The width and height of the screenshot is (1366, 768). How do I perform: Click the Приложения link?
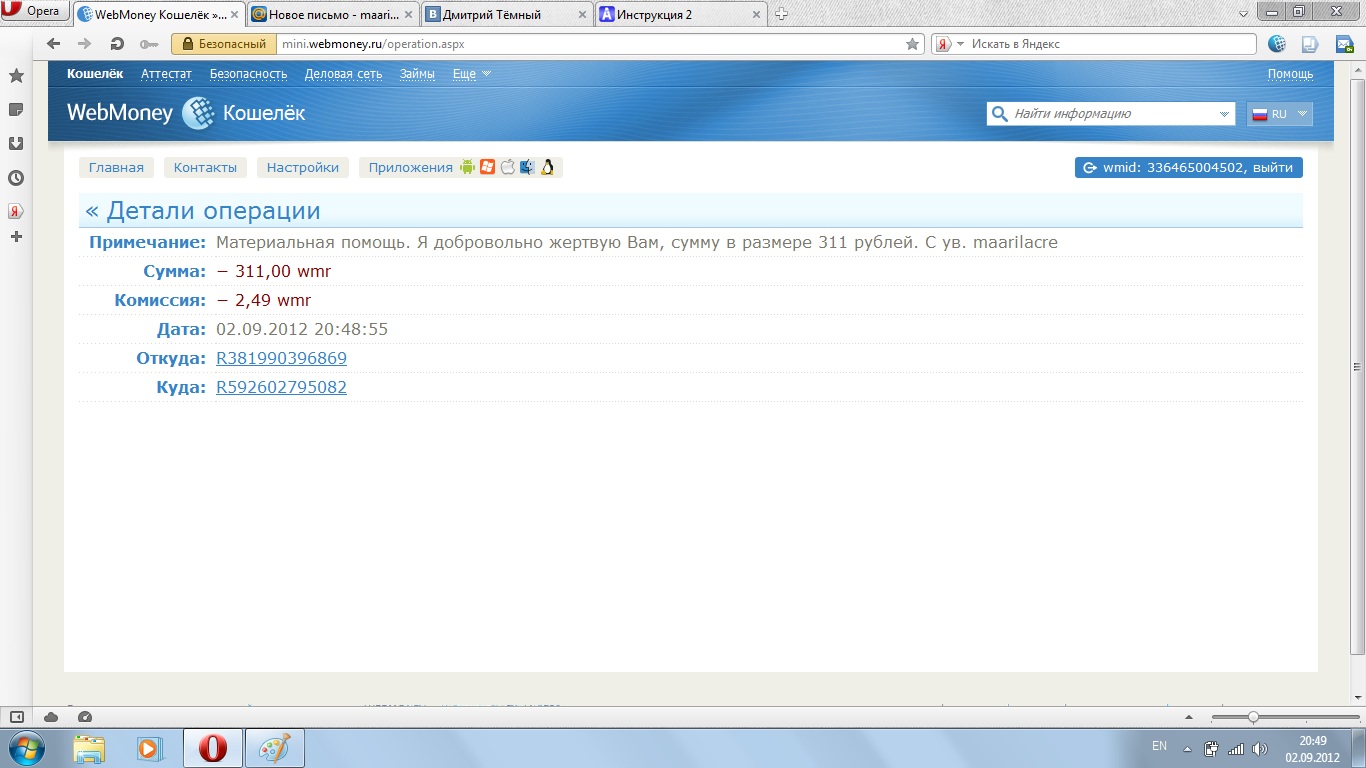pos(410,167)
